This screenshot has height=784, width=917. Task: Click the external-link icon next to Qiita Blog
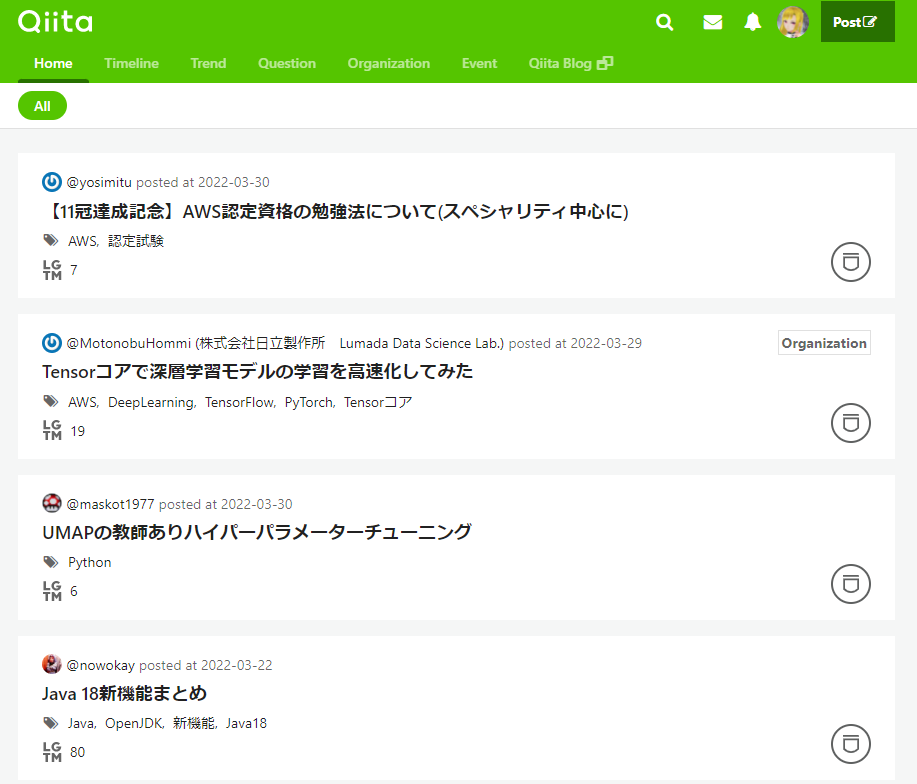607,62
